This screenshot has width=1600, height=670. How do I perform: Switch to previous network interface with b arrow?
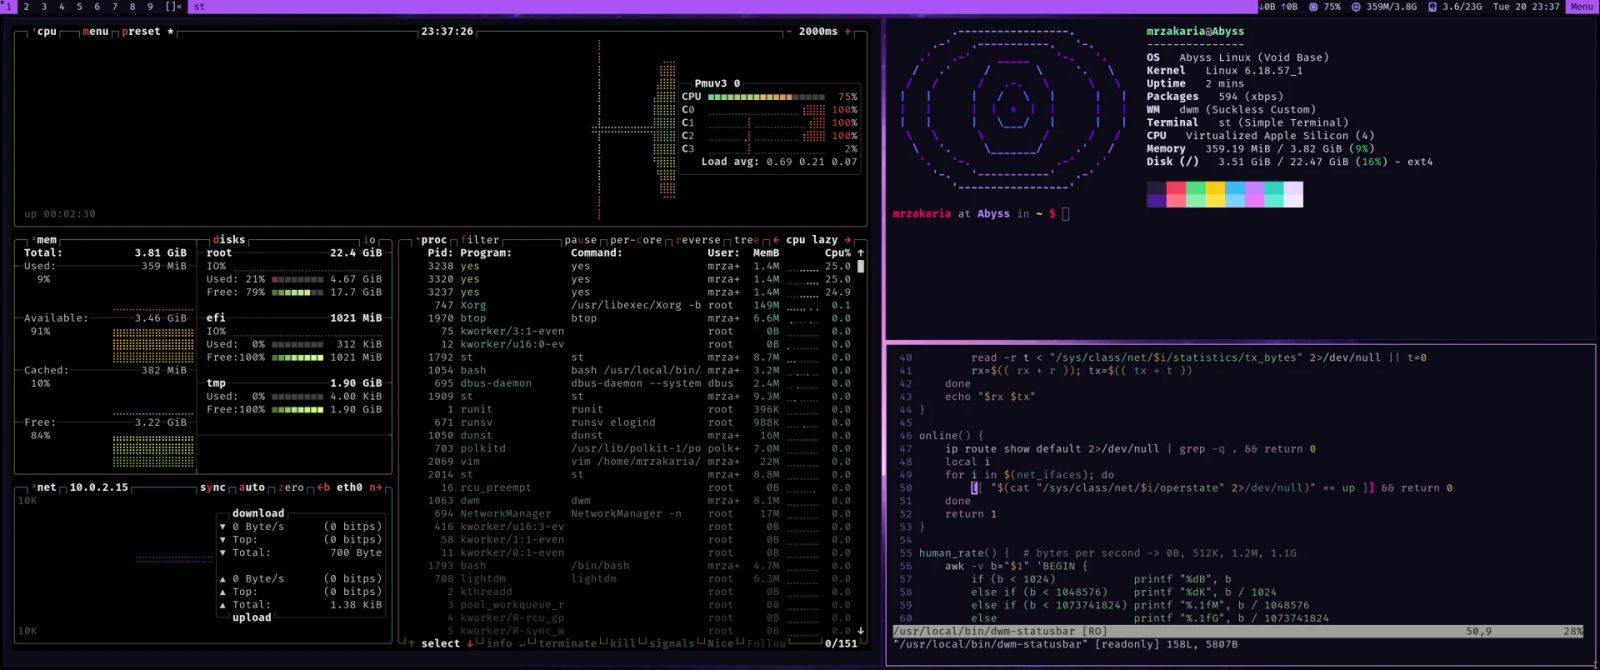(x=323, y=487)
